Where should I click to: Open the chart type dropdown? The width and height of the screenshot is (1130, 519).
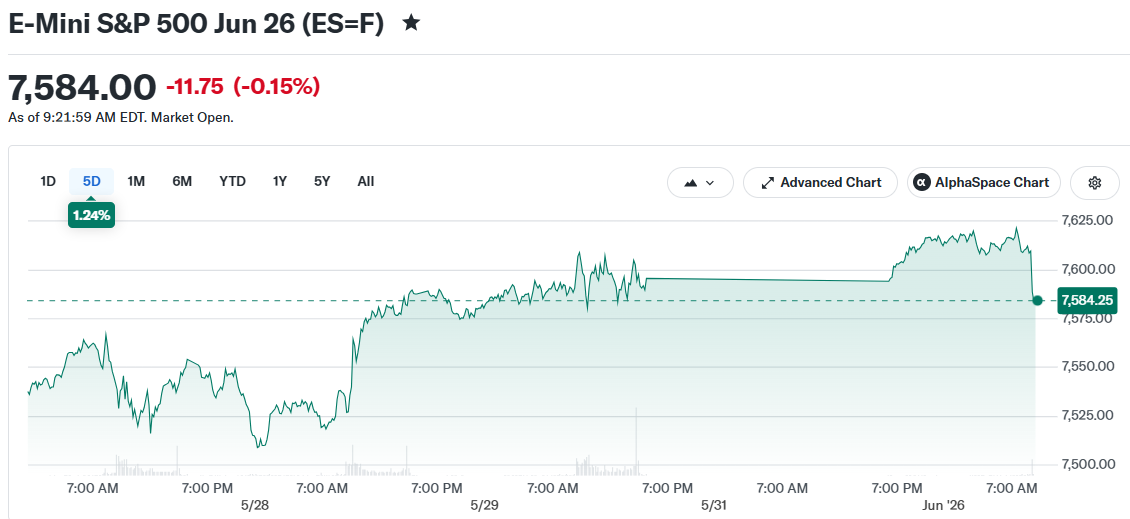[700, 182]
